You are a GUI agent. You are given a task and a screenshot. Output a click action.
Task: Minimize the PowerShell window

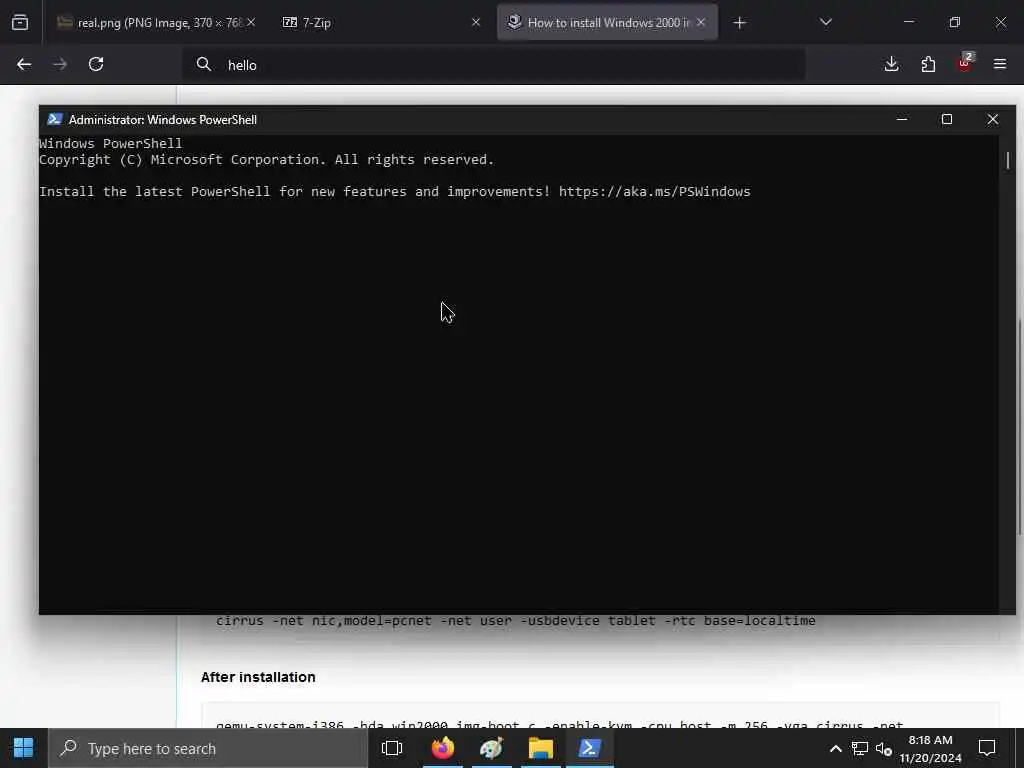(x=902, y=120)
